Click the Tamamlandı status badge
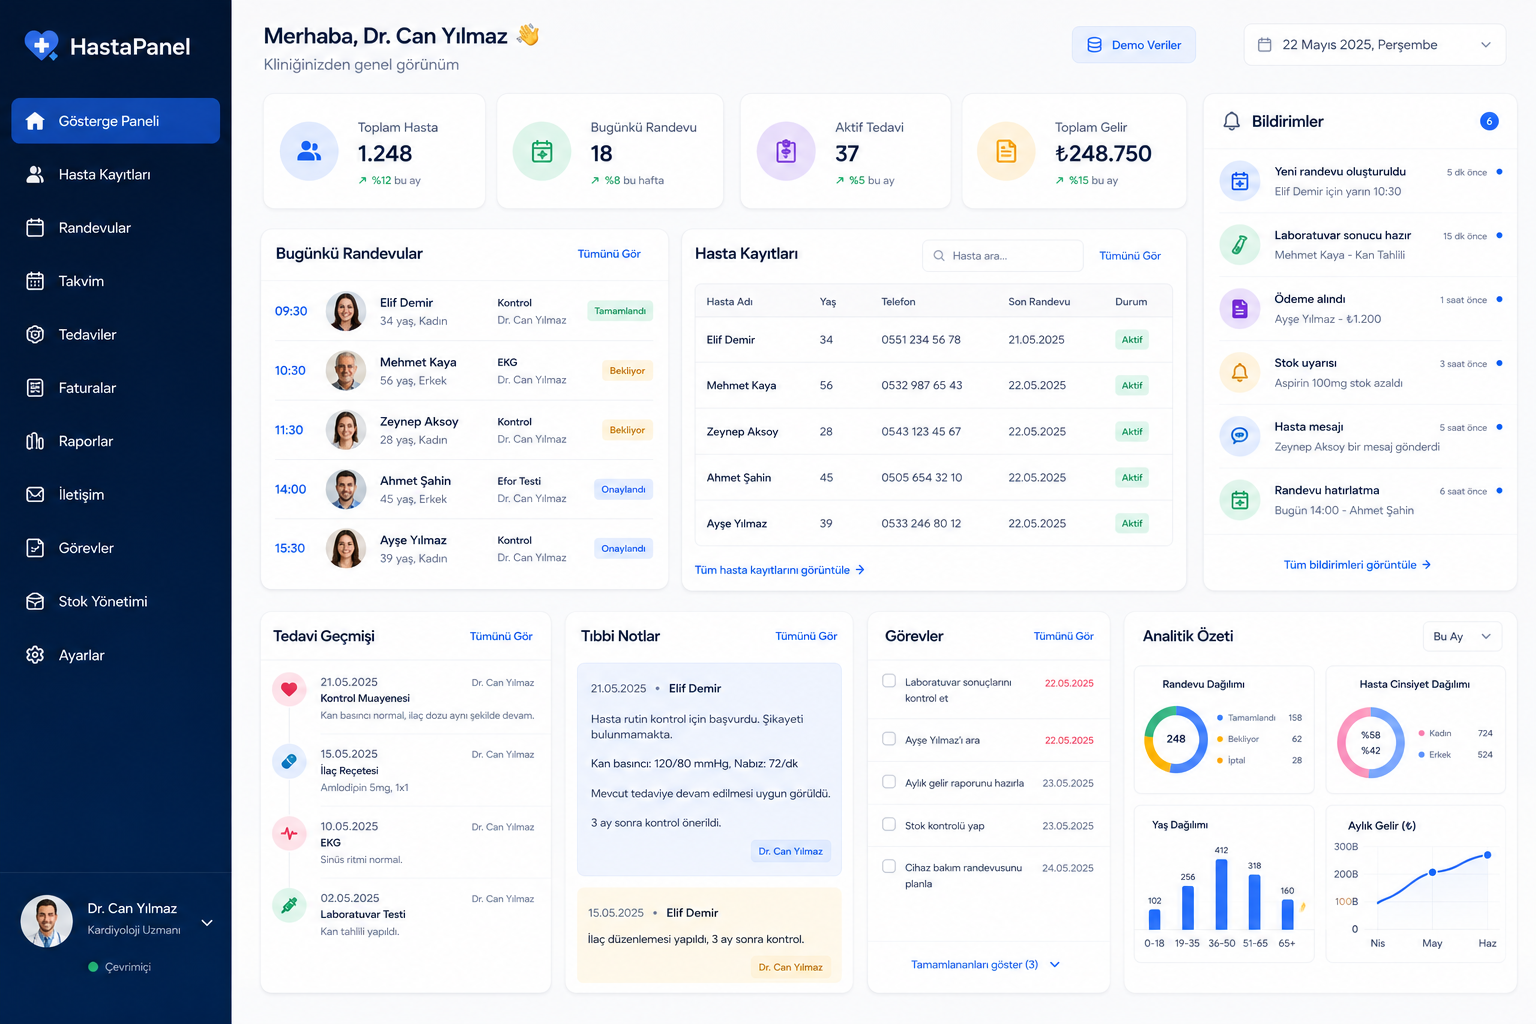 pyautogui.click(x=620, y=311)
